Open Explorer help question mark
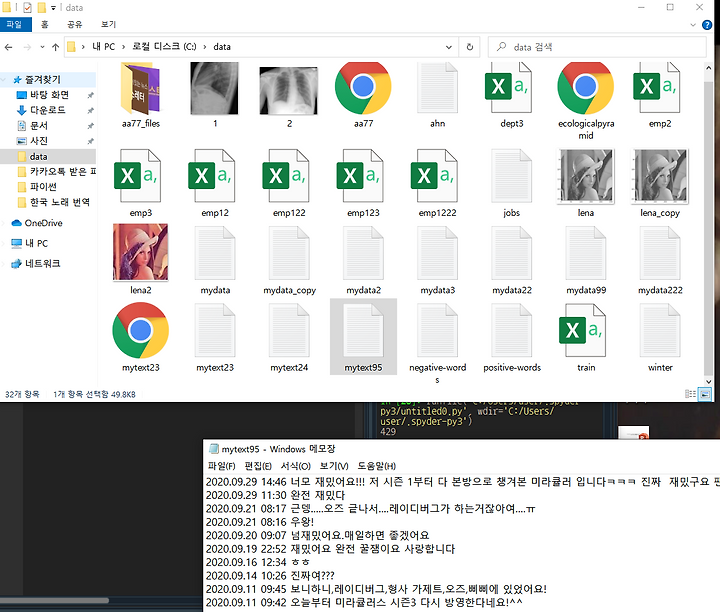Screen dimensions: 720x612 (707, 25)
